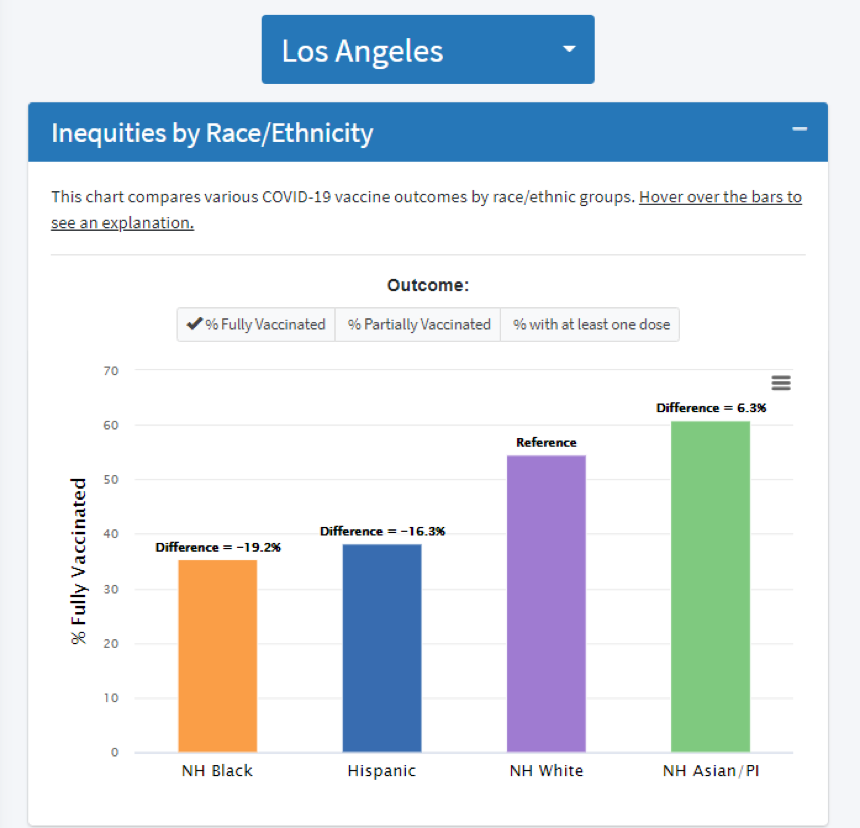Screen dimensions: 860x828
Task: Click the dropdown caret on Los Angeles selector
Action: [x=569, y=48]
